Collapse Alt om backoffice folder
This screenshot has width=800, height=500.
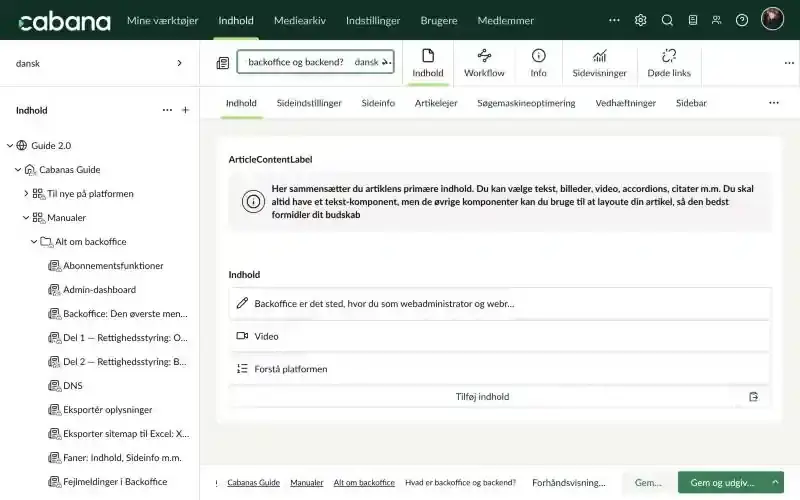34,241
